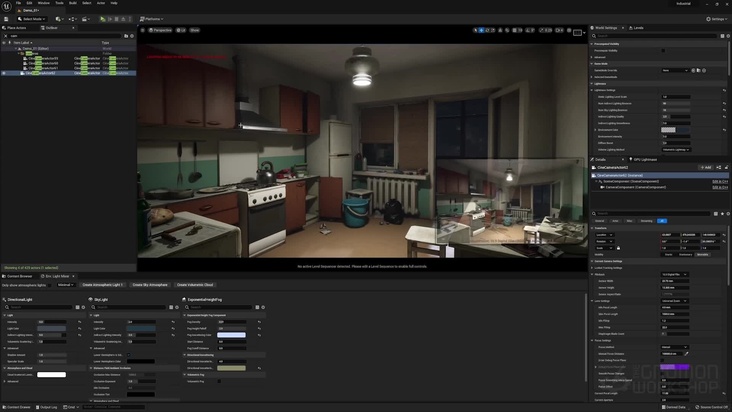Enable Volumetric Fog checkbox
Image resolution: width=732 pixels, height=412 pixels.
coord(218,380)
